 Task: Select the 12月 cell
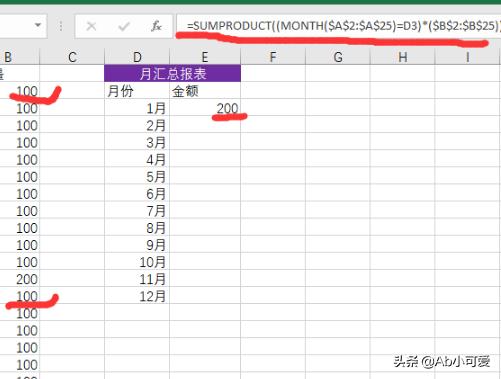click(x=137, y=296)
